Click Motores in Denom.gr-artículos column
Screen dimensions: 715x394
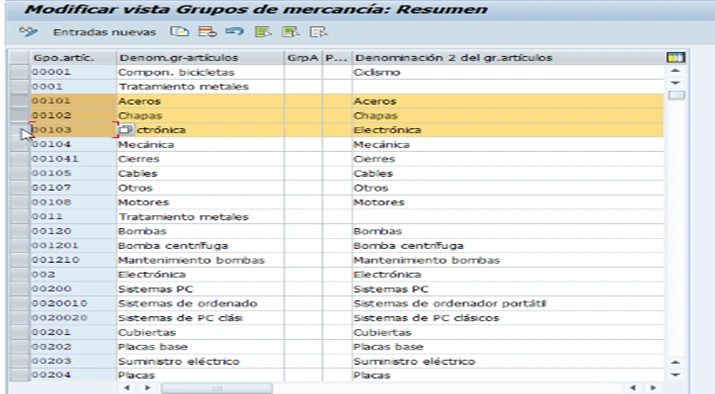point(200,202)
